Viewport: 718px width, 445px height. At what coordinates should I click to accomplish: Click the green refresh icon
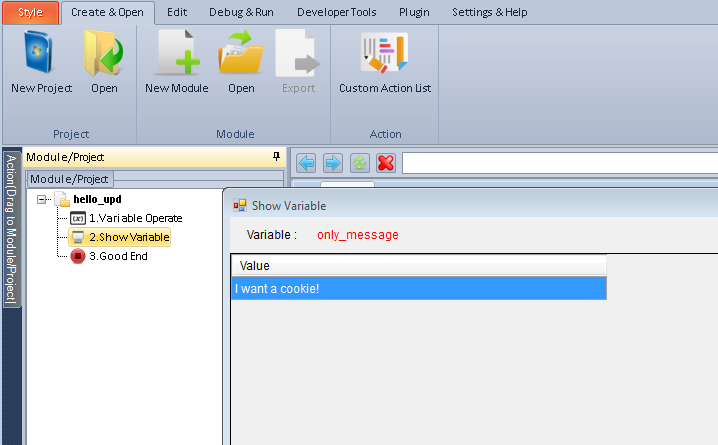coord(359,163)
